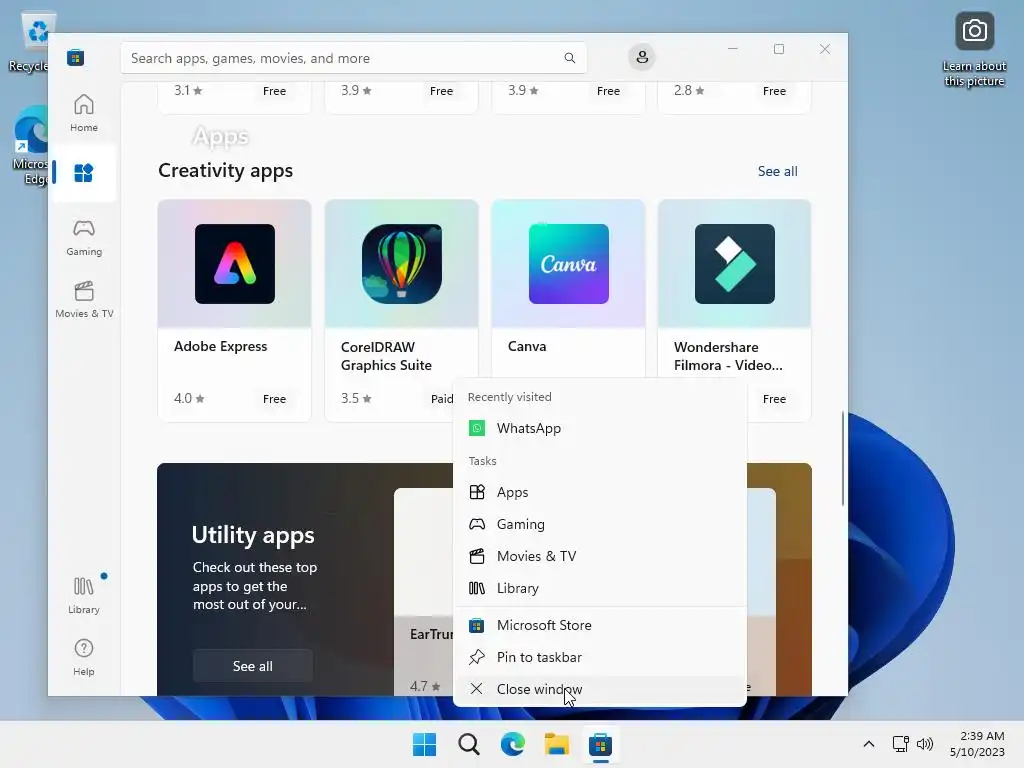Click the Store window vertical scrollbar
Image resolution: width=1024 pixels, height=768 pixels.
[x=842, y=458]
